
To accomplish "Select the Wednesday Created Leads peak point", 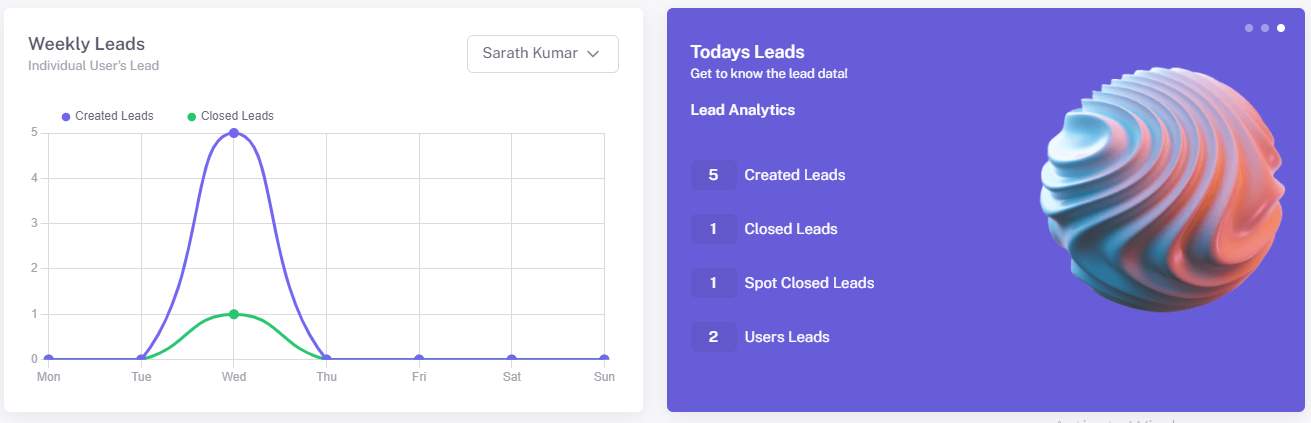I will (234, 133).
